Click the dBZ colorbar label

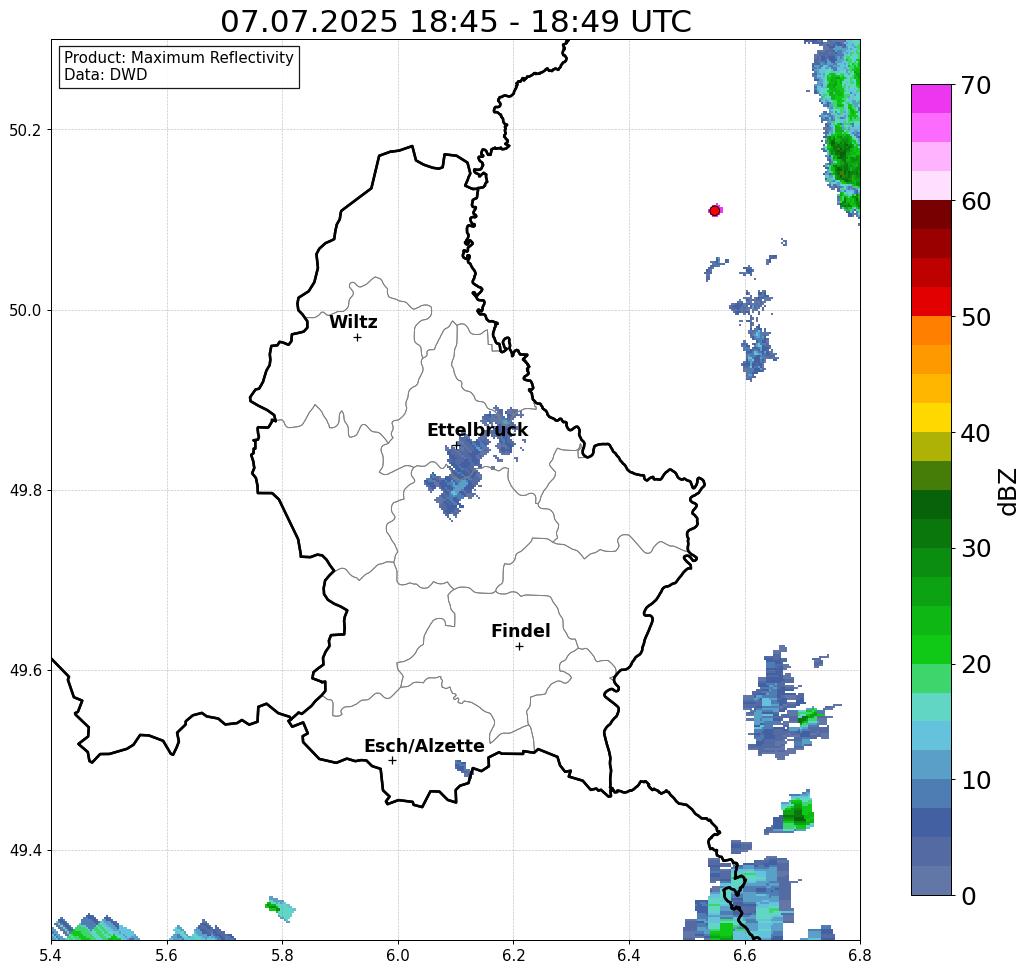pos(1007,492)
